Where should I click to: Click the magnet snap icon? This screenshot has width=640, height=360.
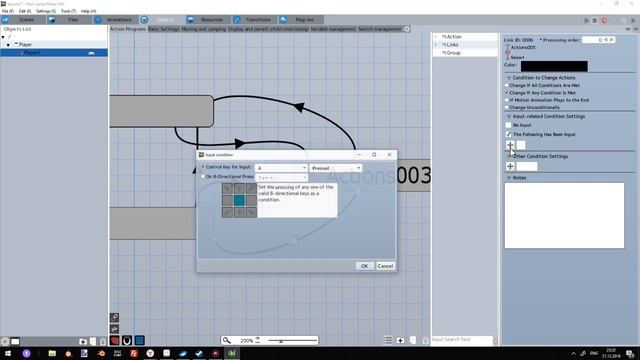coord(127,340)
